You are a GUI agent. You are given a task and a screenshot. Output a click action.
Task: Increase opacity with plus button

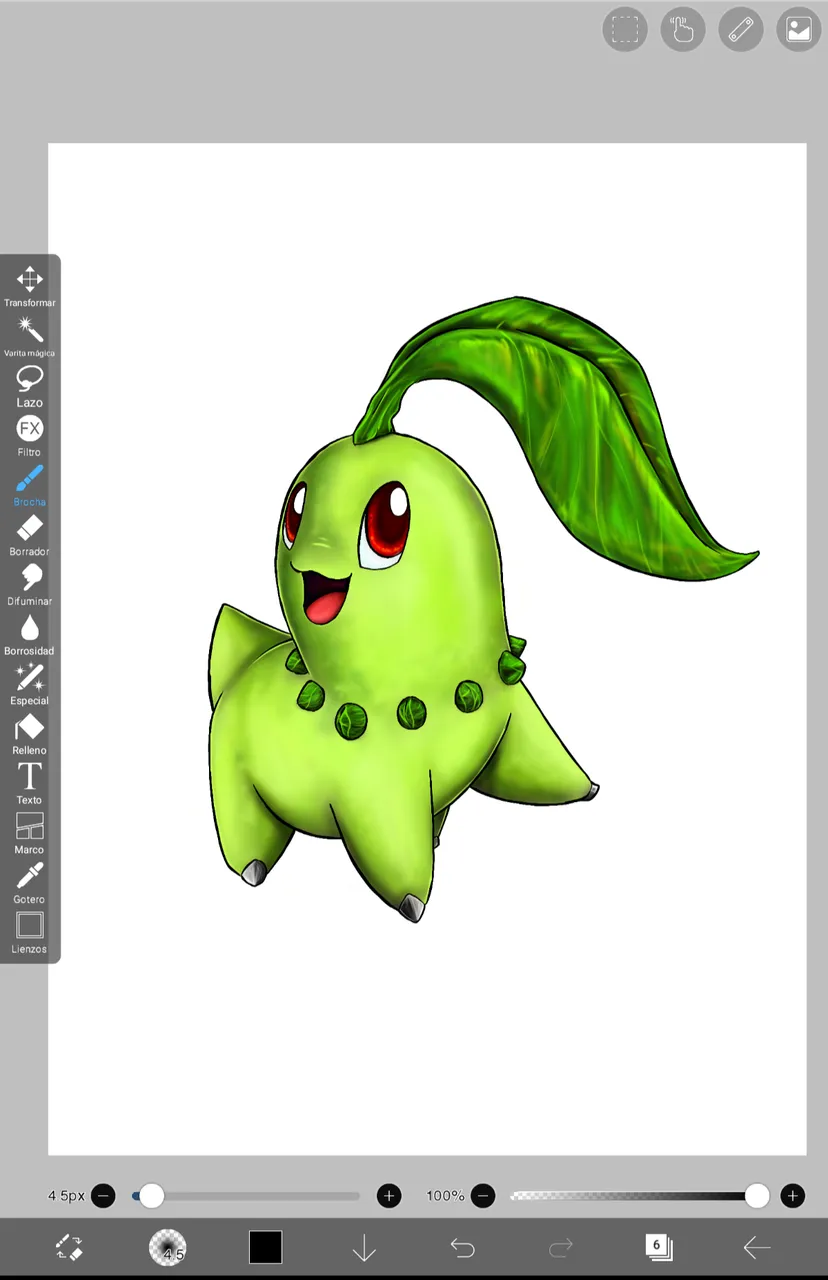(x=793, y=1195)
